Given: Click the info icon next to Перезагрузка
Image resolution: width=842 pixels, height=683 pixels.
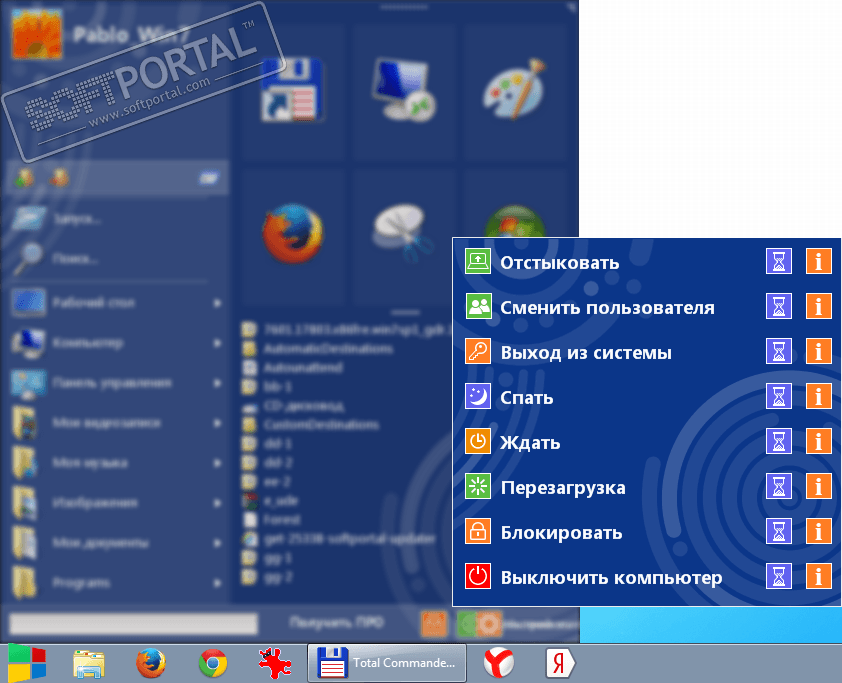Looking at the screenshot, I should [x=818, y=487].
